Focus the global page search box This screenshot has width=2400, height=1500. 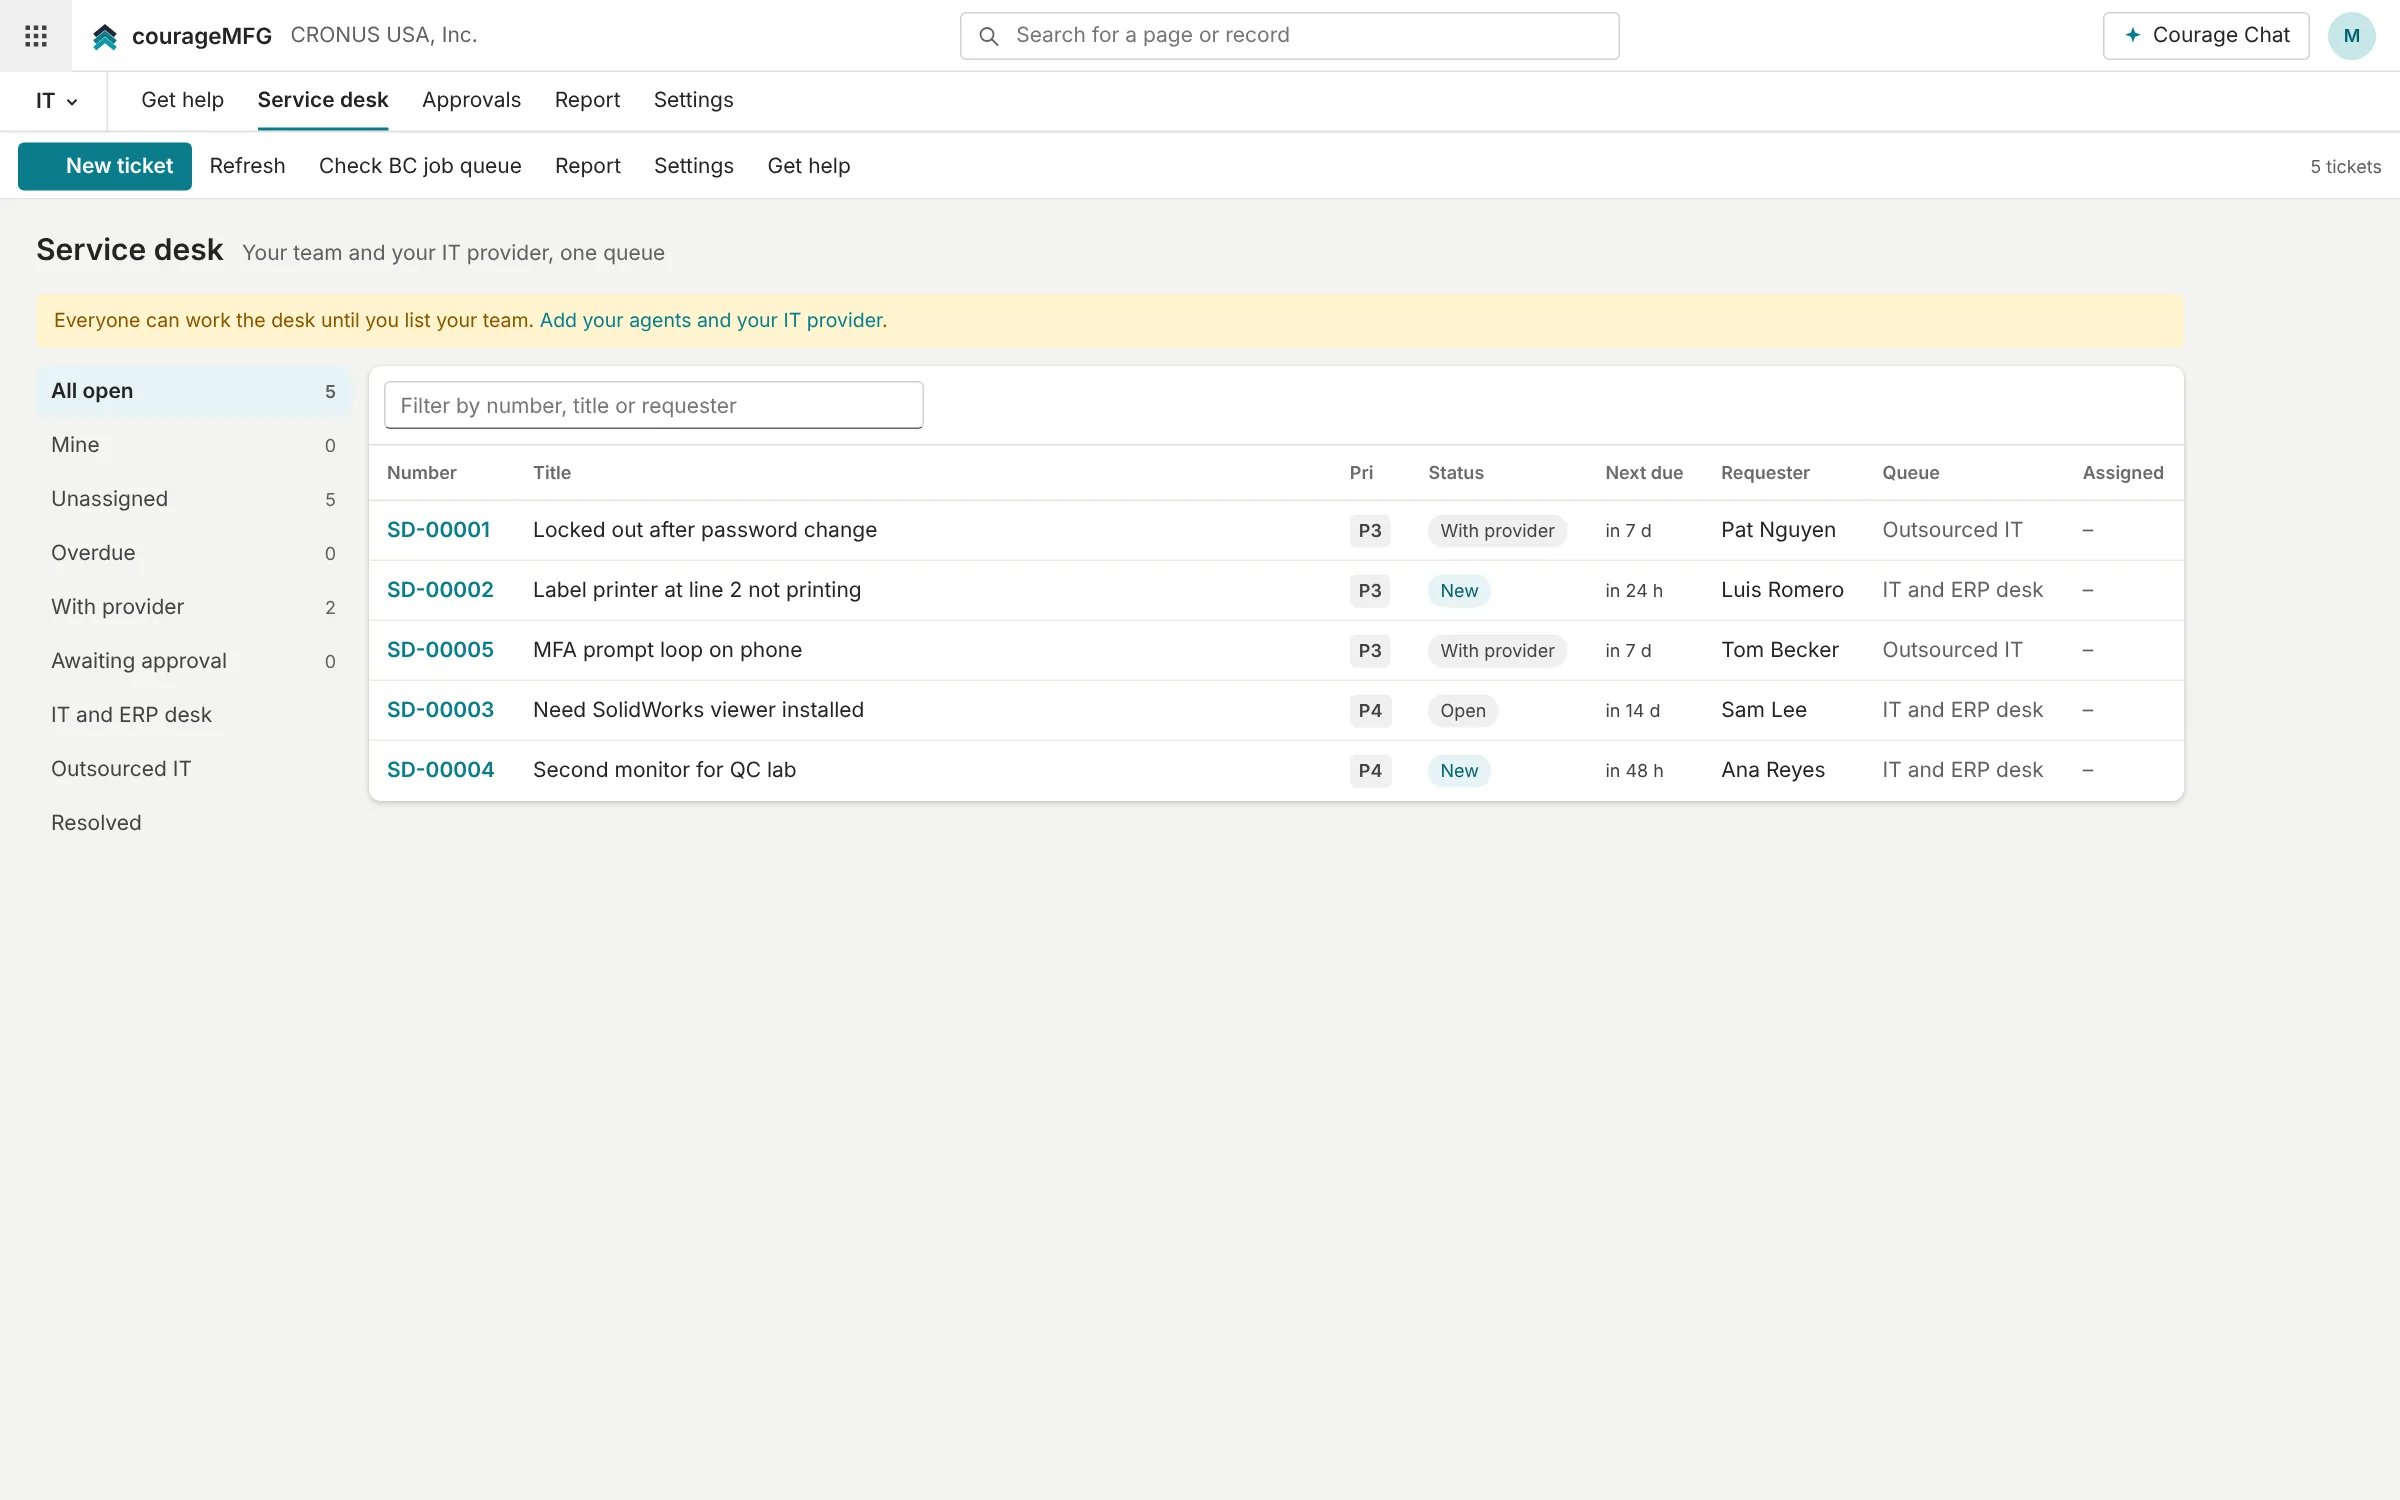click(1289, 36)
